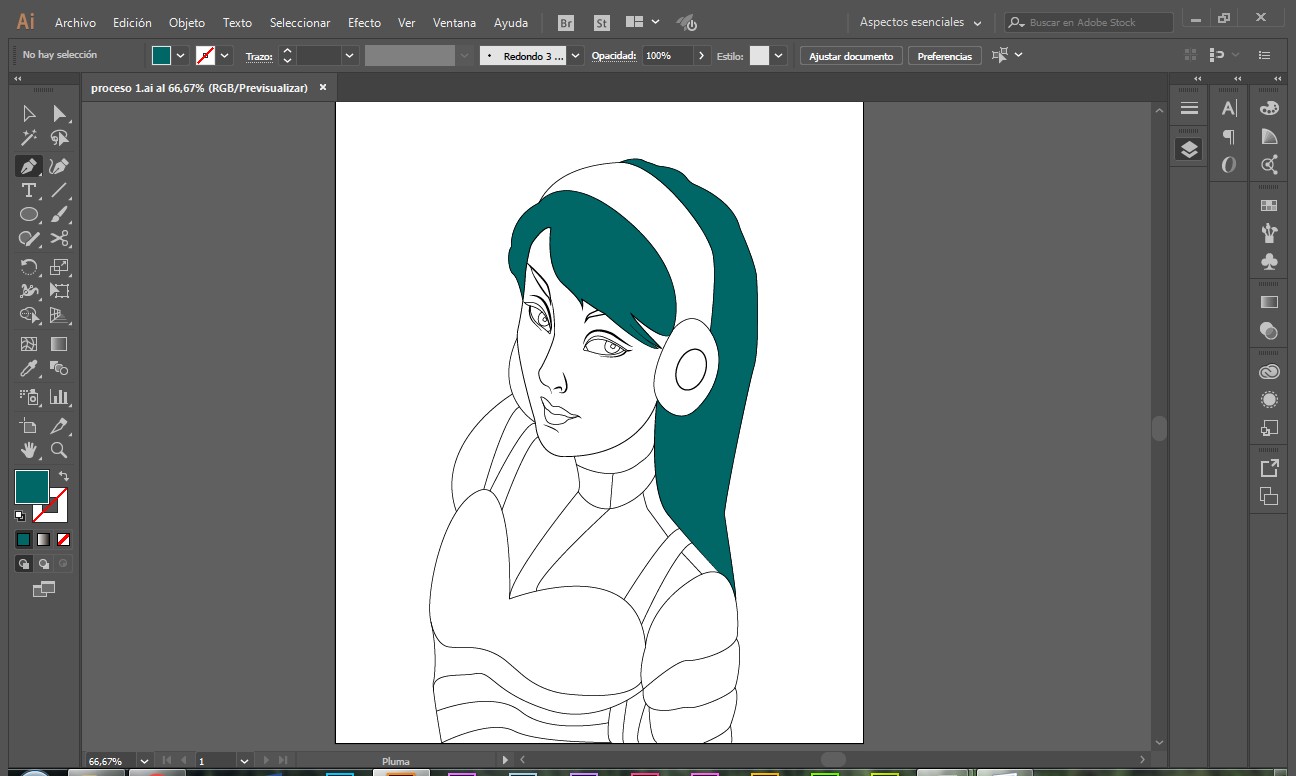Select the Symbol Sprayer tool
This screenshot has width=1296, height=776.
(x=29, y=397)
